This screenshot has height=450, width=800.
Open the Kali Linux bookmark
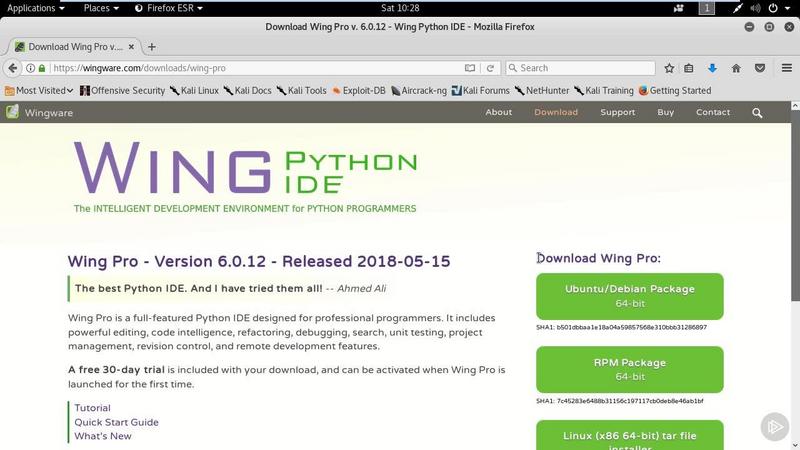click(194, 91)
